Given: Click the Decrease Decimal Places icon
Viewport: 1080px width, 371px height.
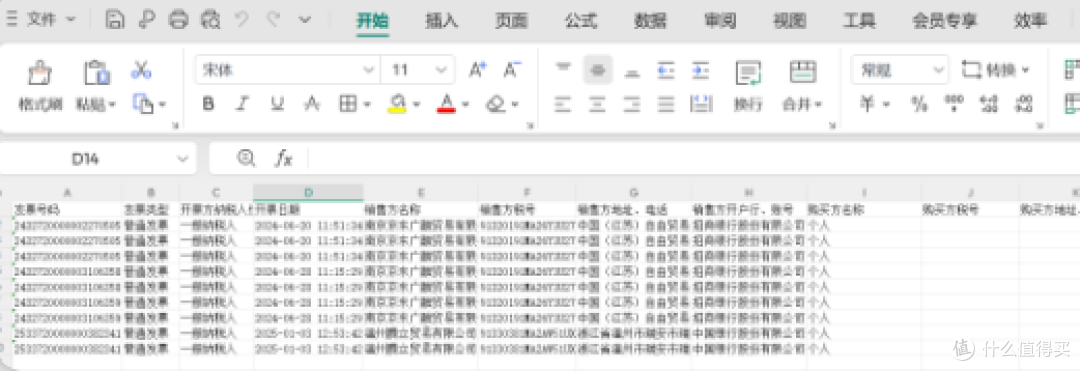Looking at the screenshot, I should click(1024, 104).
